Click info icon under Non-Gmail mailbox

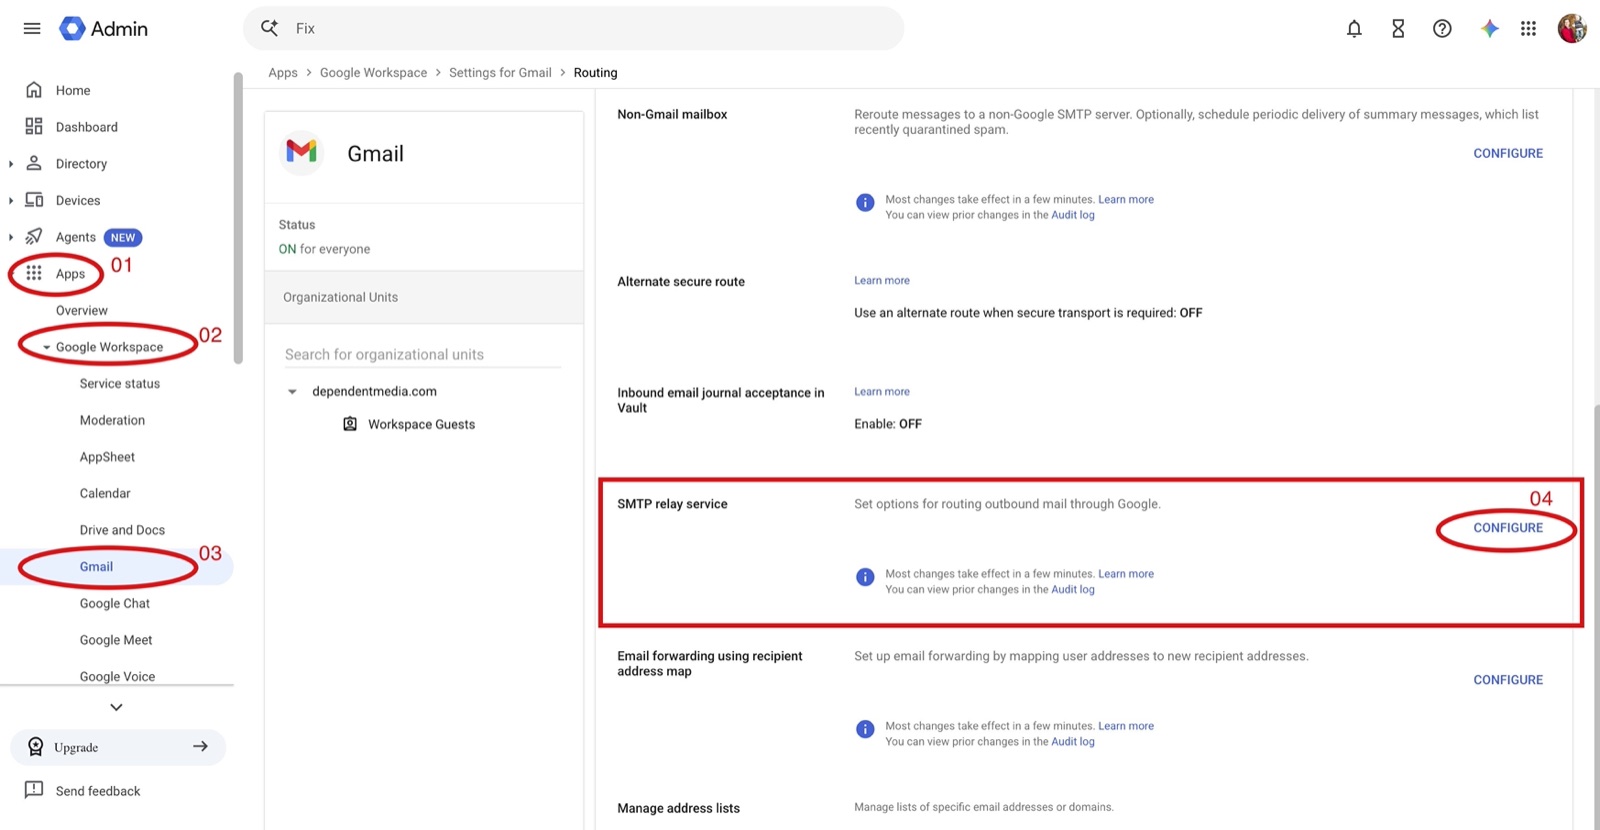(865, 203)
